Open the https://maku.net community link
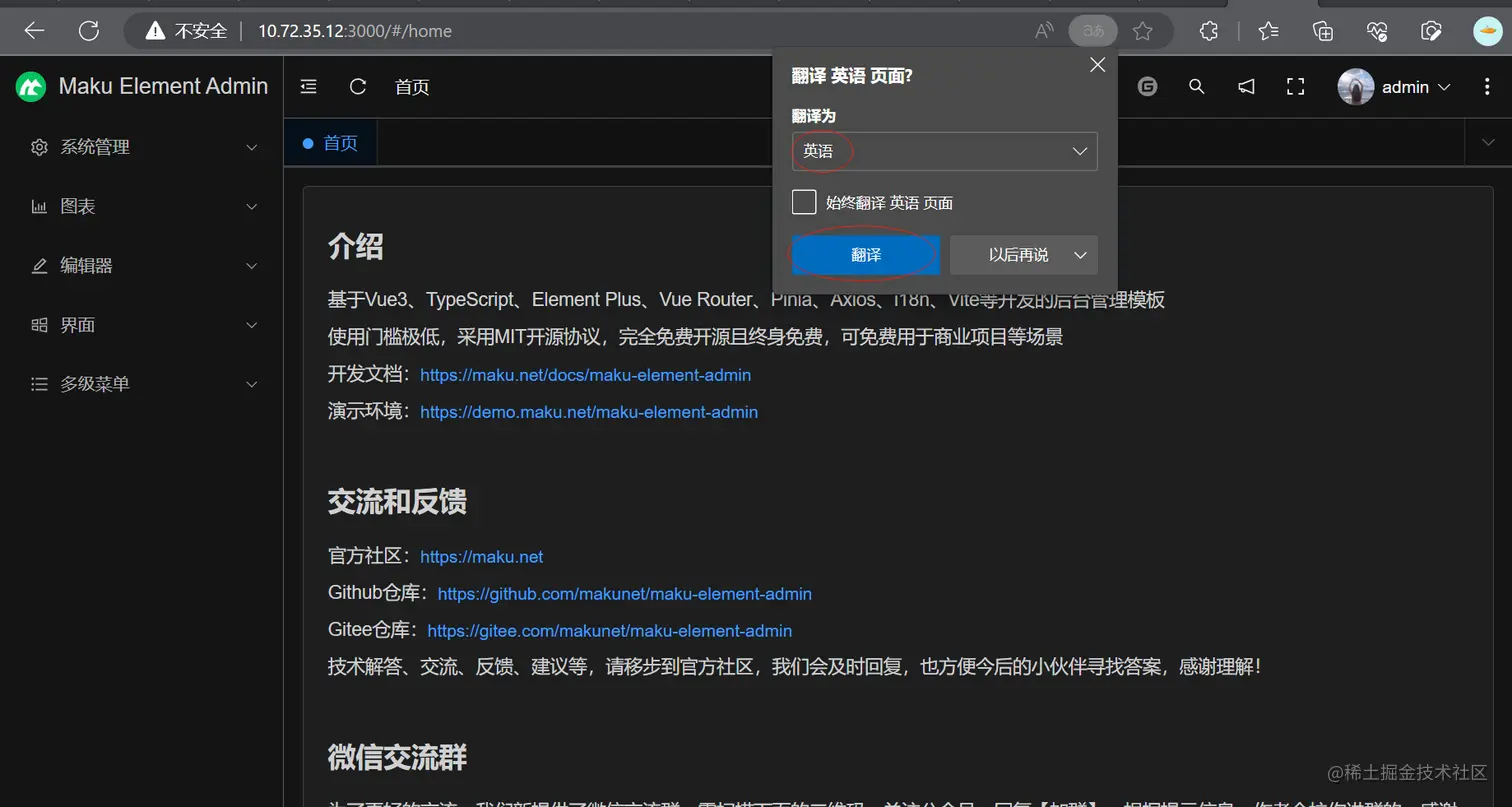 click(482, 557)
